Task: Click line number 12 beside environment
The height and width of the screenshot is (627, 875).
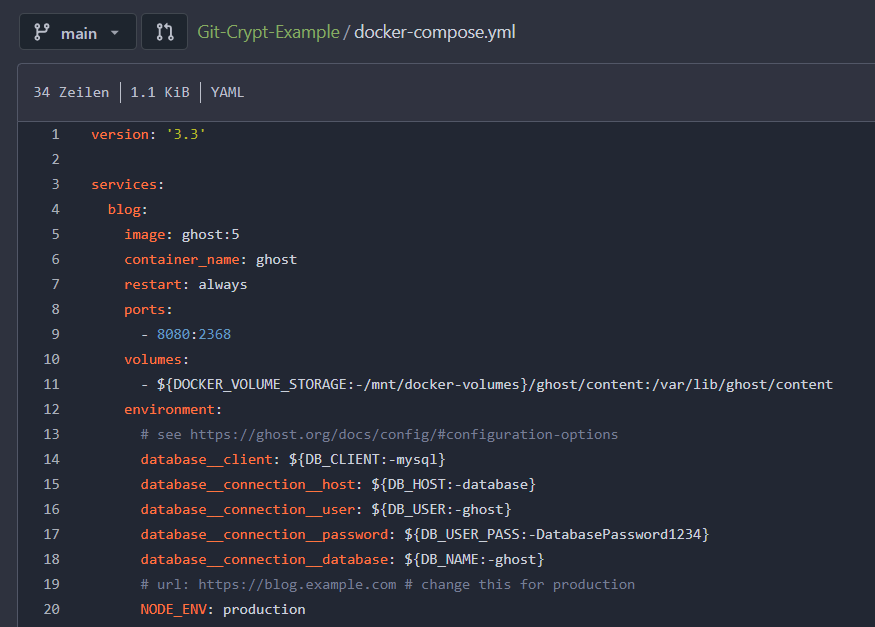Action: tap(50, 408)
